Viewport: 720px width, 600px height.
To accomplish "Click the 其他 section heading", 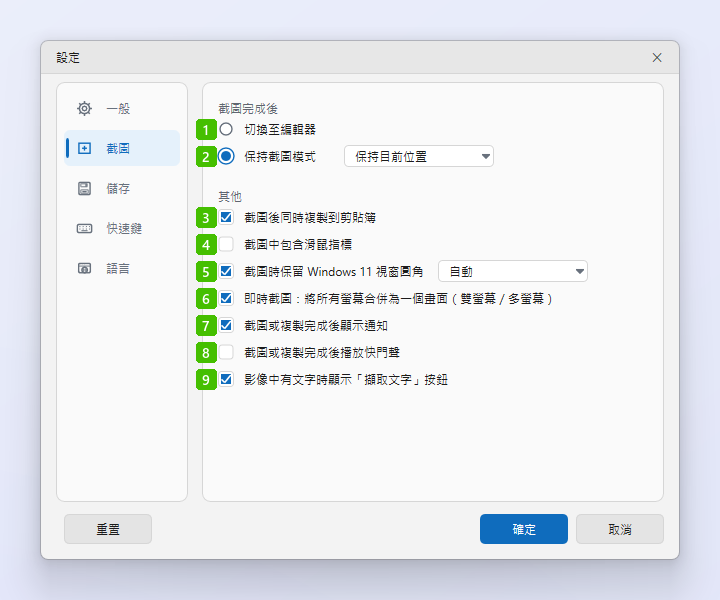I will pos(230,196).
